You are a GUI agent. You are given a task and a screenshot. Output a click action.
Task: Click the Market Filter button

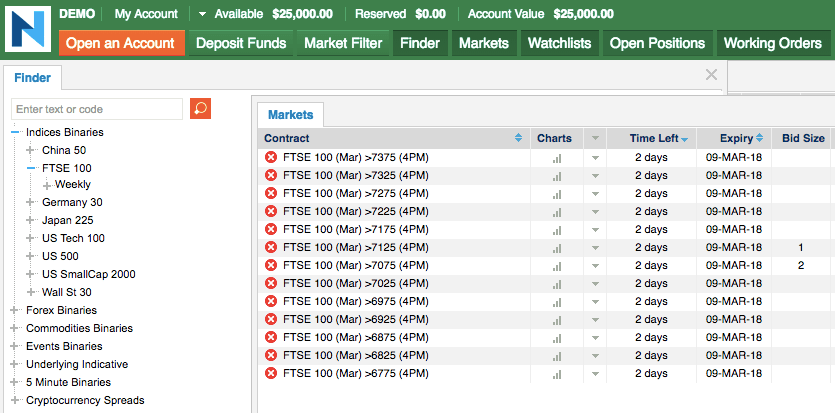click(x=343, y=43)
